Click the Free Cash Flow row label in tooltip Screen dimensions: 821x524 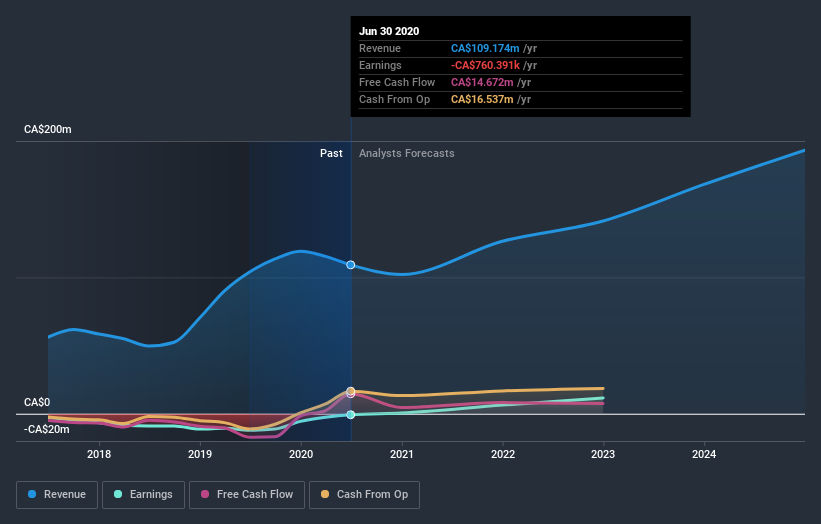tap(397, 82)
